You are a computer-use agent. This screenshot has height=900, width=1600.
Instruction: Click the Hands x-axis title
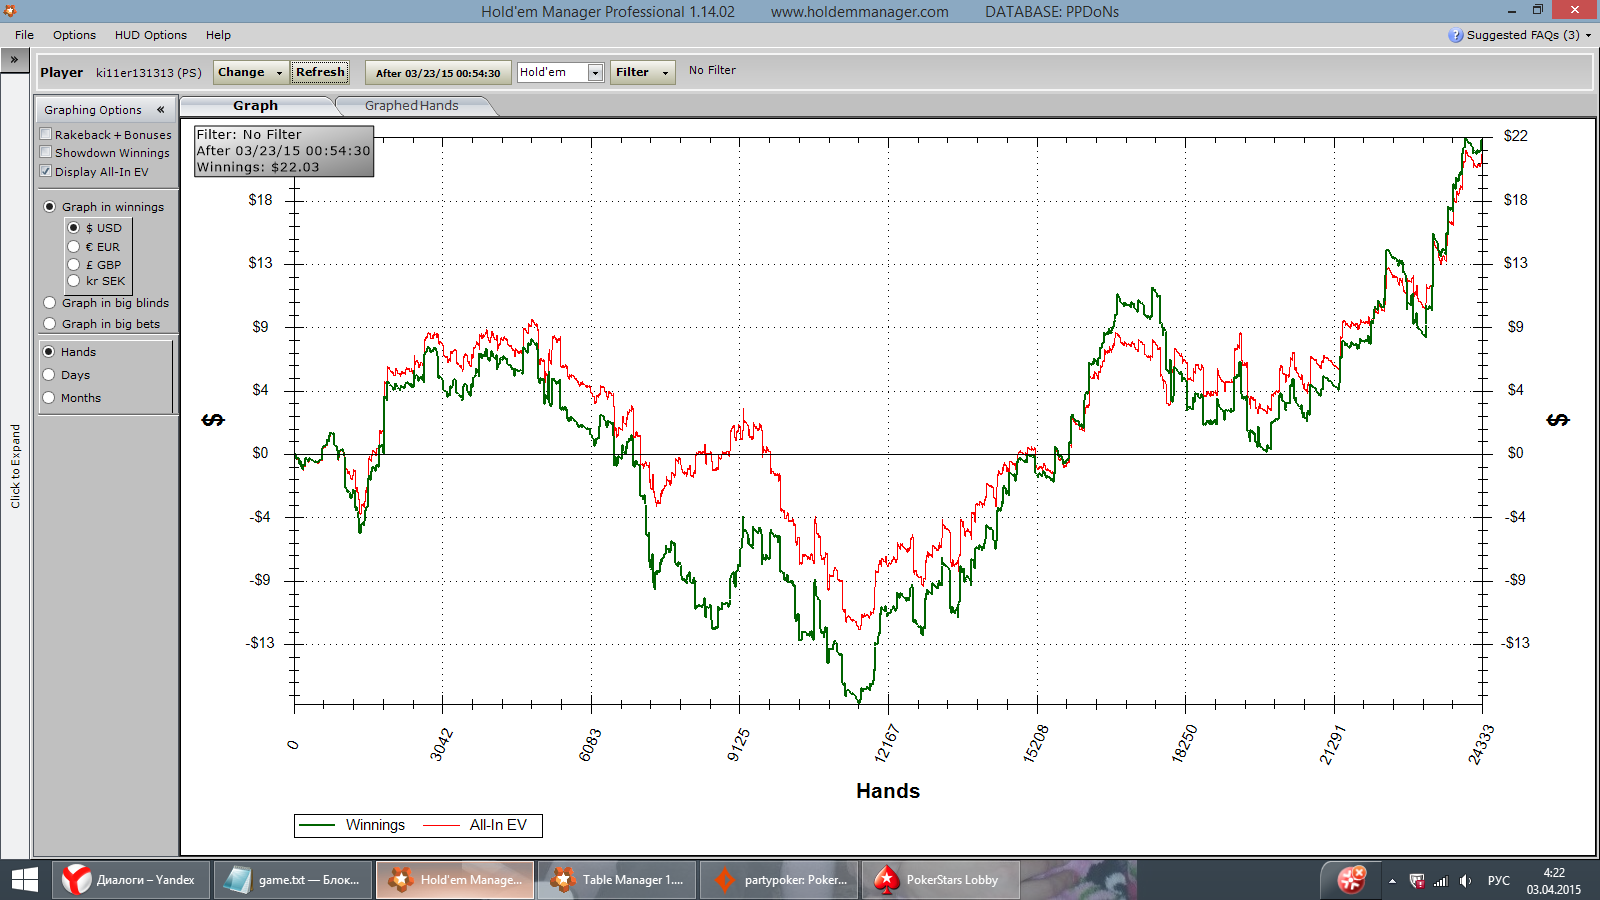pos(888,791)
